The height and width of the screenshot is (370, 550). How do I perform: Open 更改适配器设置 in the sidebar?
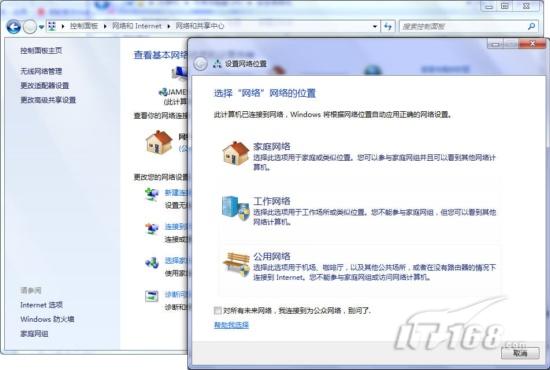coord(45,86)
